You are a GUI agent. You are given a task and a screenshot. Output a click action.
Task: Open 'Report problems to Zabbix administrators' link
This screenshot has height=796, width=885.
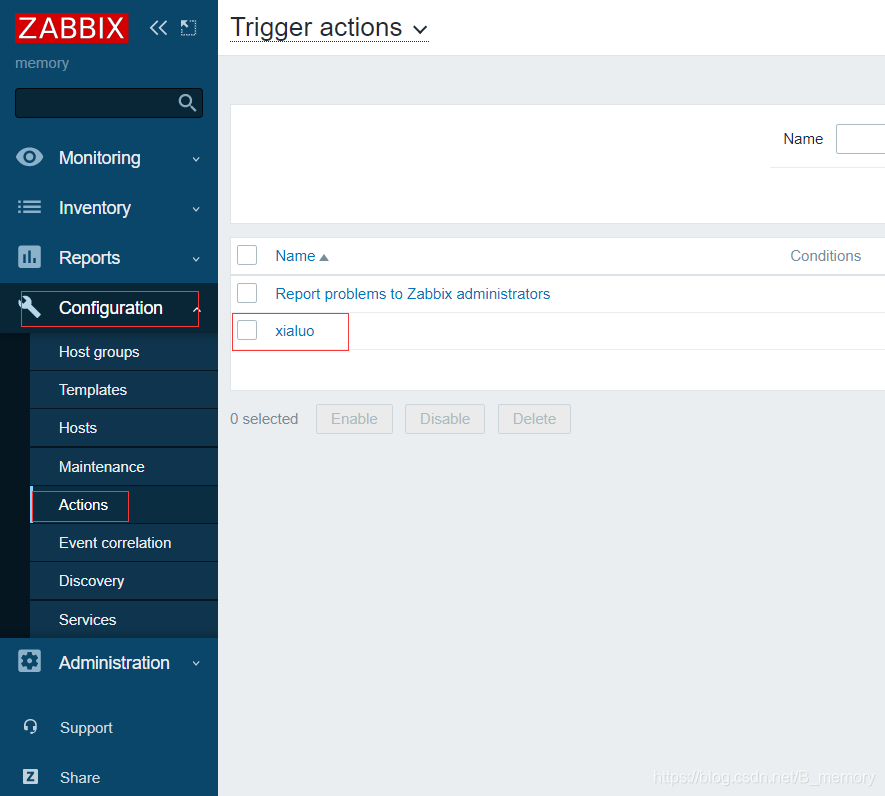pyautogui.click(x=413, y=294)
